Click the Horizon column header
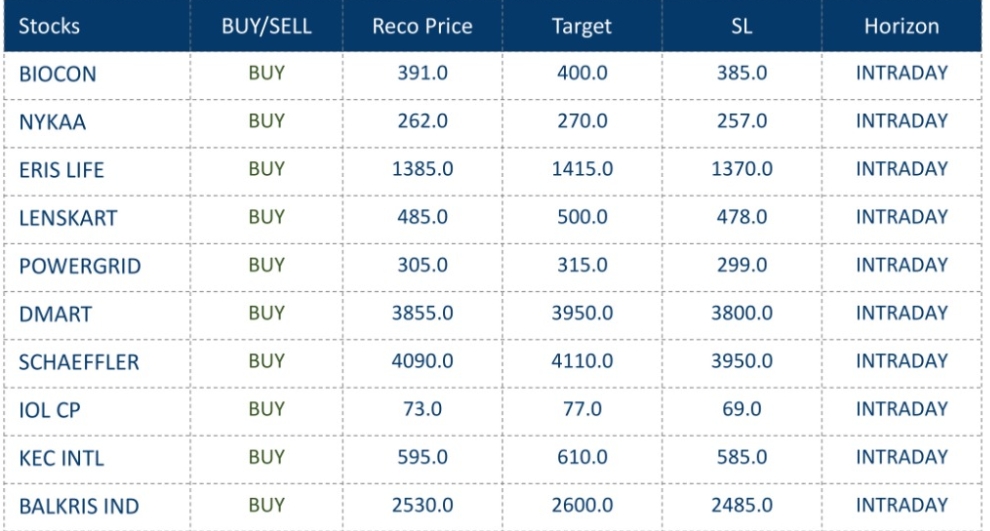This screenshot has width=990, height=531. click(x=901, y=27)
